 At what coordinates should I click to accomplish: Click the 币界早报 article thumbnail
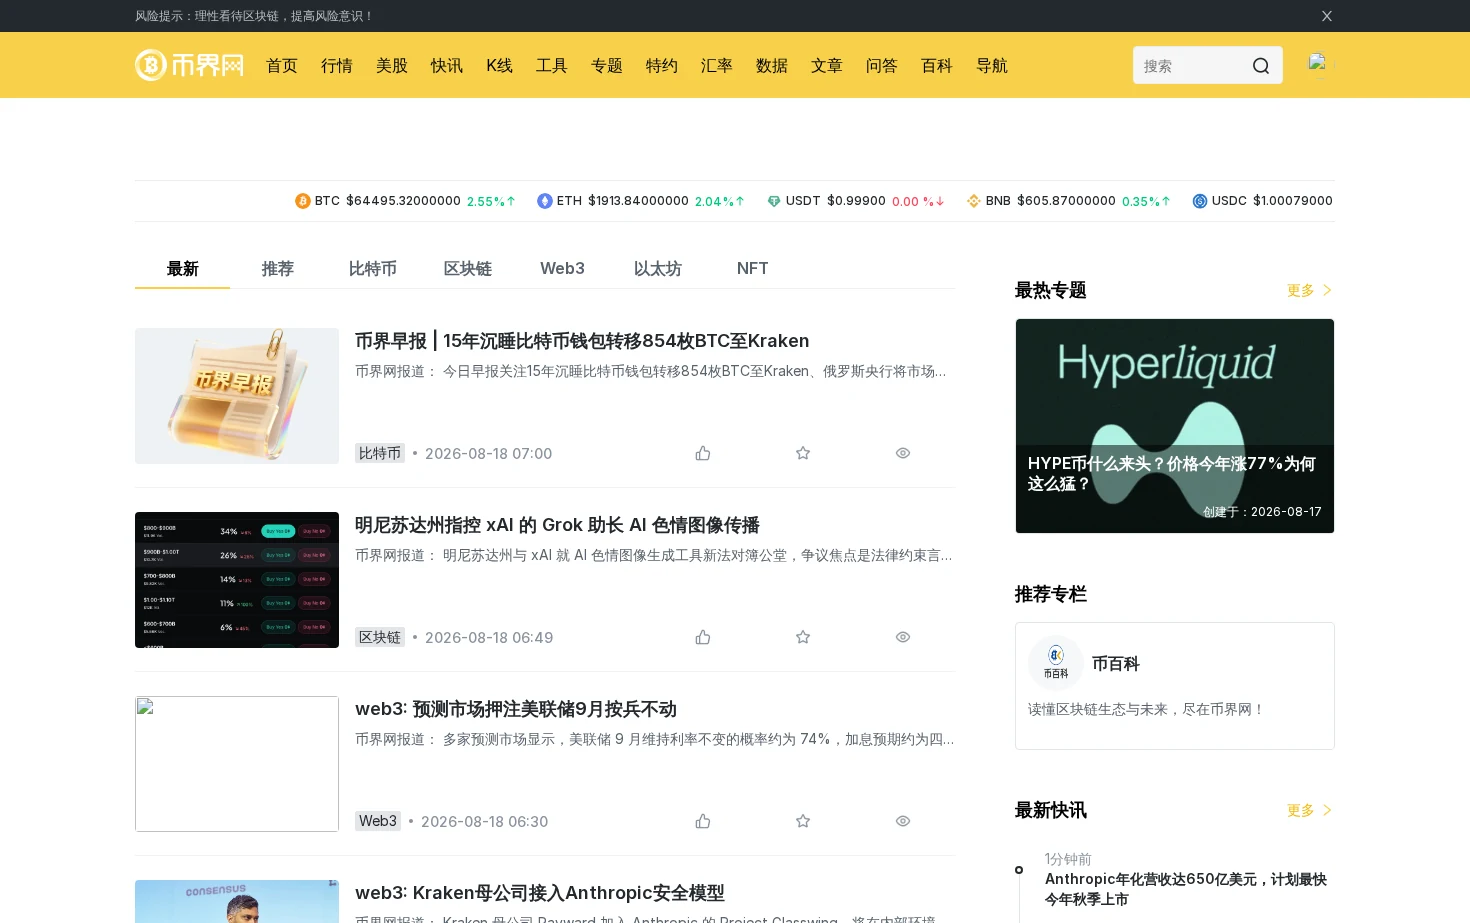pyautogui.click(x=237, y=396)
